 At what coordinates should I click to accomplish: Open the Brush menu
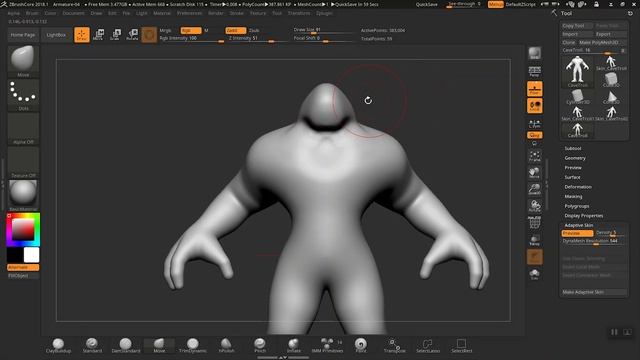[32, 13]
